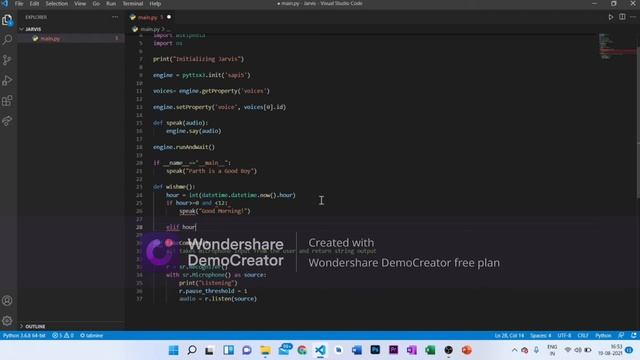This screenshot has width=640, height=360.
Task: Split the editor to the right
Action: coord(622,17)
